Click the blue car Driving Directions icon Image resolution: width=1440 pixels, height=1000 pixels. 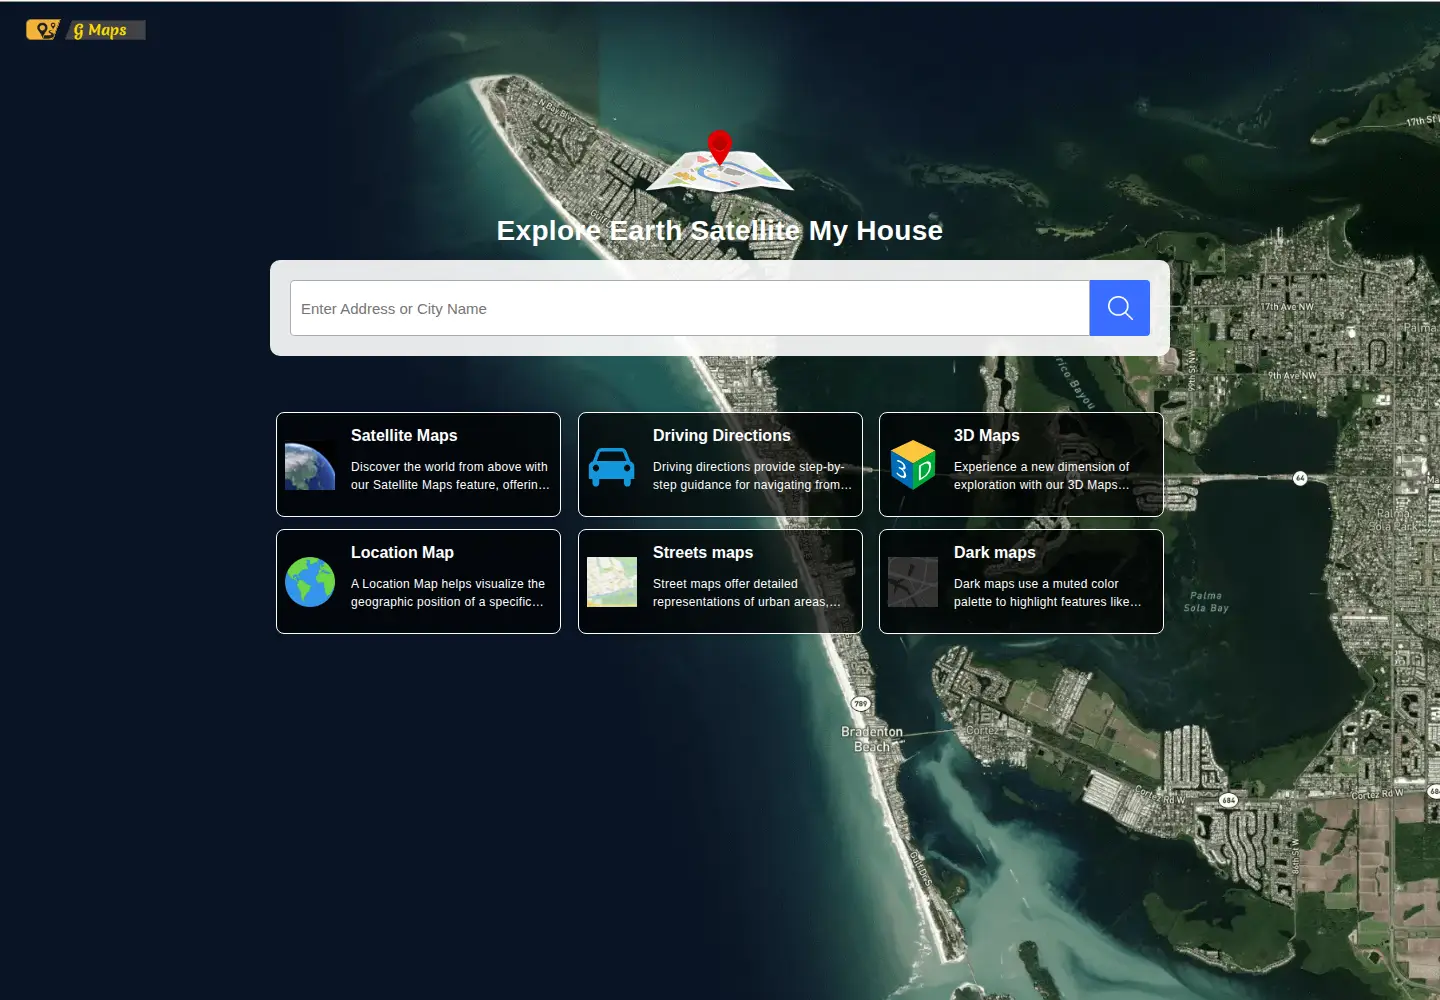[612, 465]
